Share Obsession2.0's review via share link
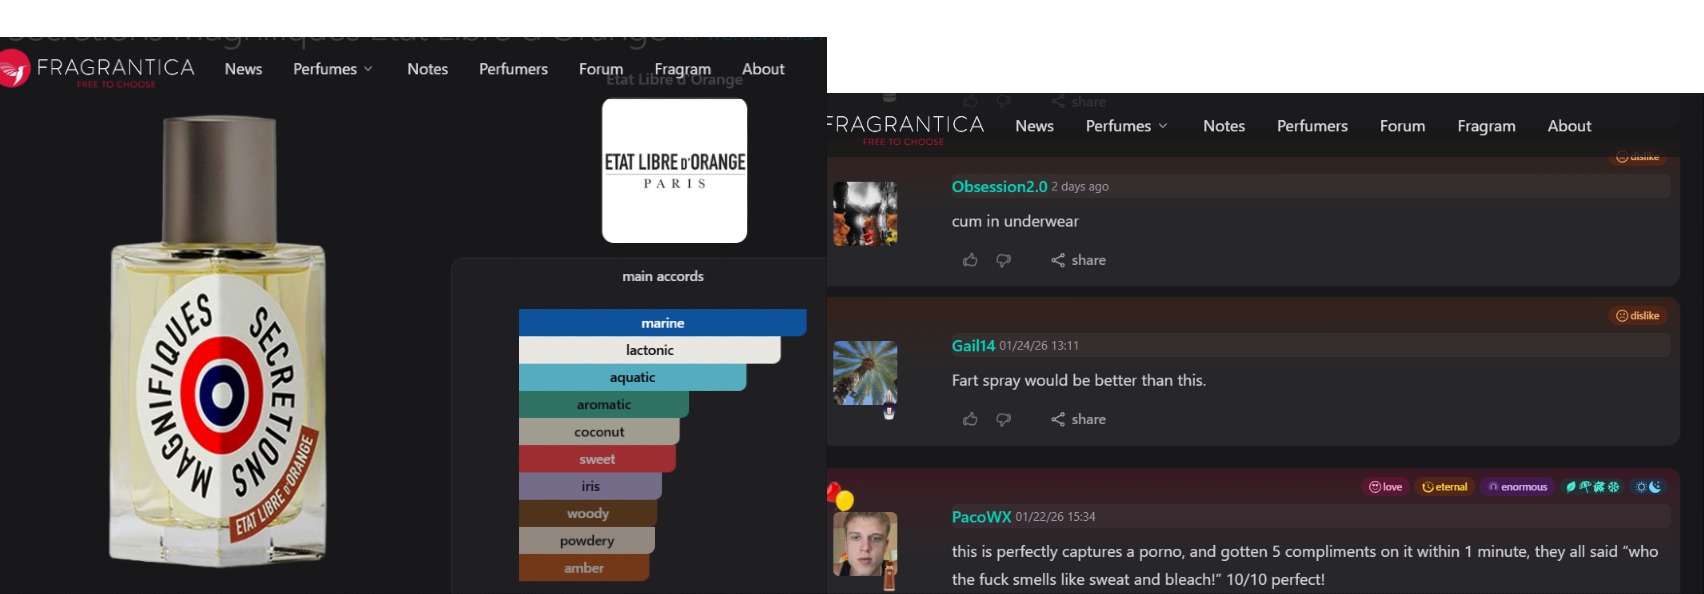 coord(1078,260)
